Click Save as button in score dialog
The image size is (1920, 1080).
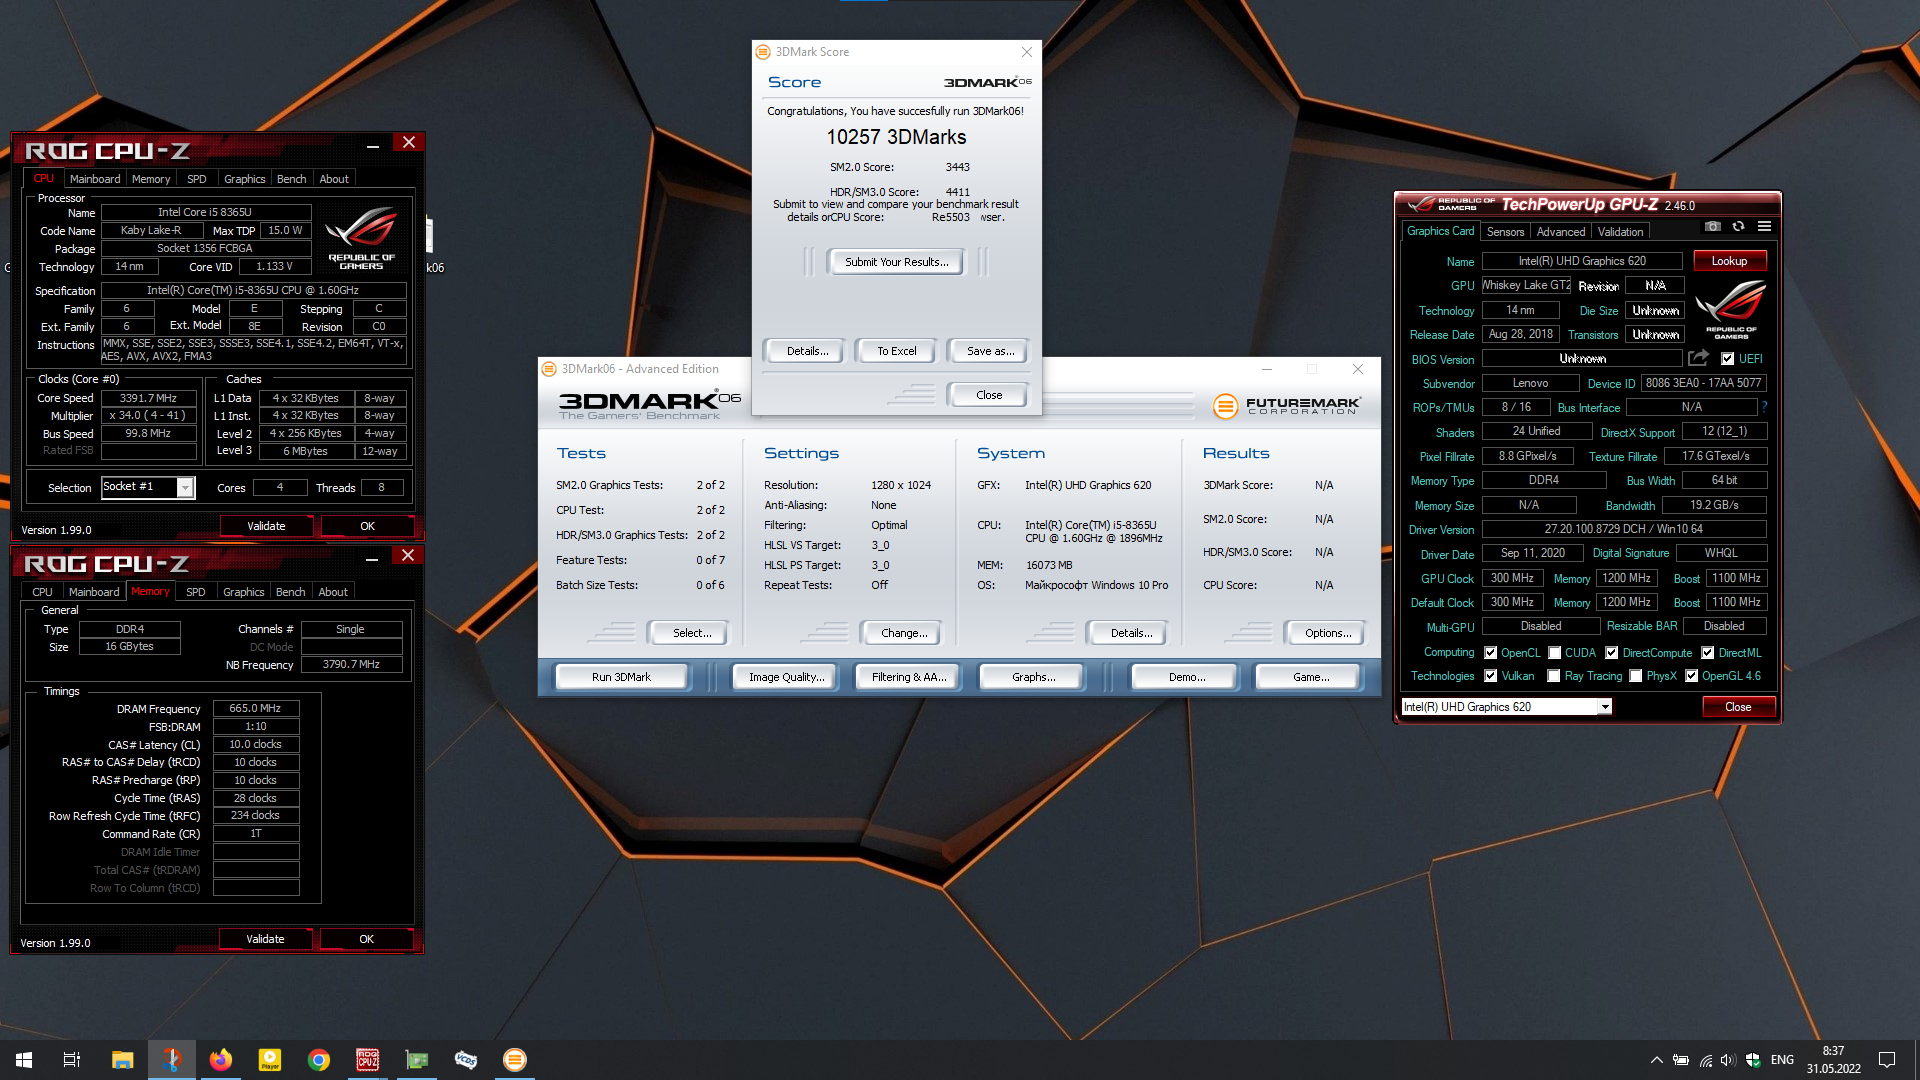pyautogui.click(x=990, y=351)
